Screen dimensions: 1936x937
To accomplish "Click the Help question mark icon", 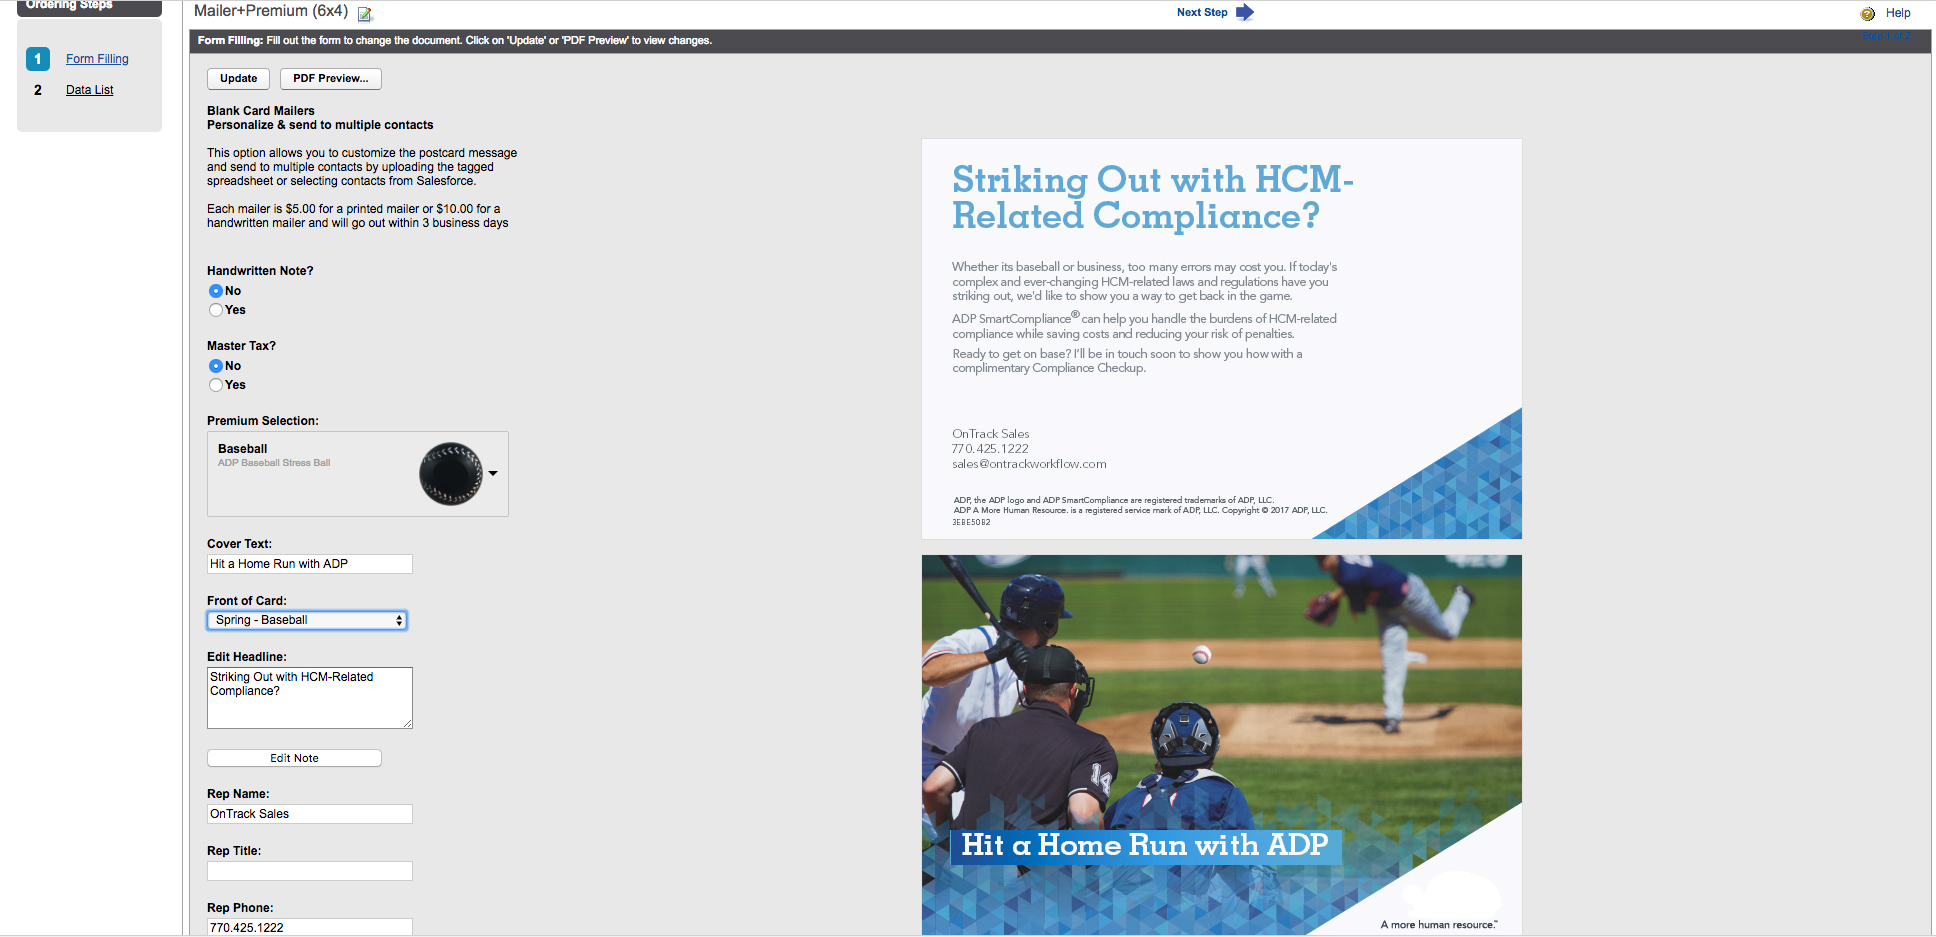I will click(x=1867, y=13).
